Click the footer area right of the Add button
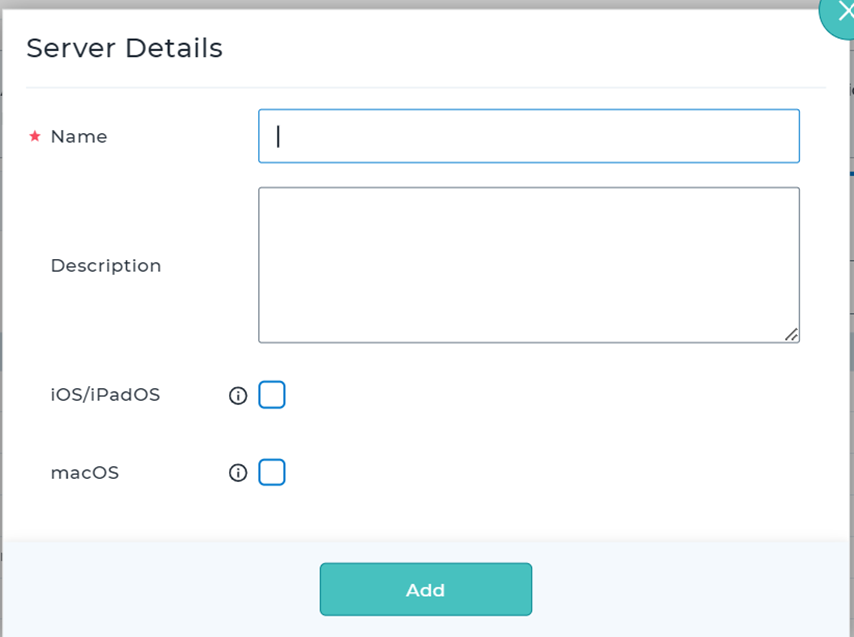Image resolution: width=854 pixels, height=637 pixels. [690, 589]
